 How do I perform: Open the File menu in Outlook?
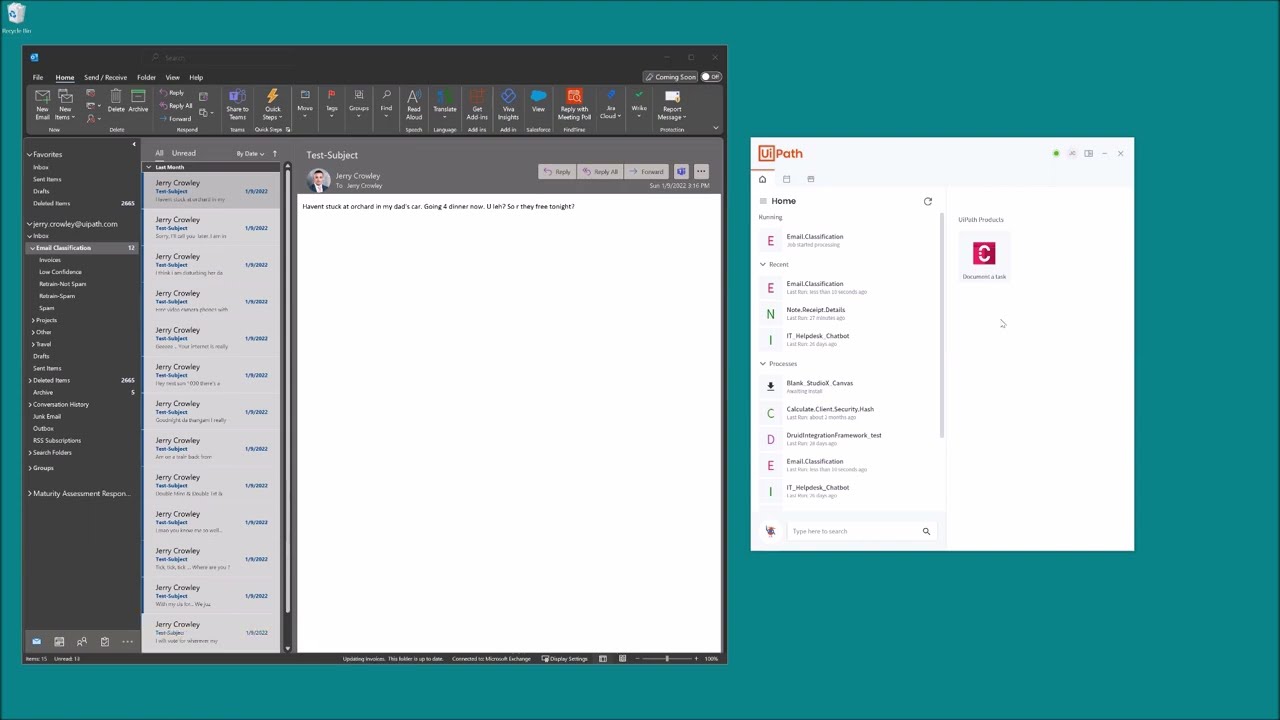click(38, 77)
